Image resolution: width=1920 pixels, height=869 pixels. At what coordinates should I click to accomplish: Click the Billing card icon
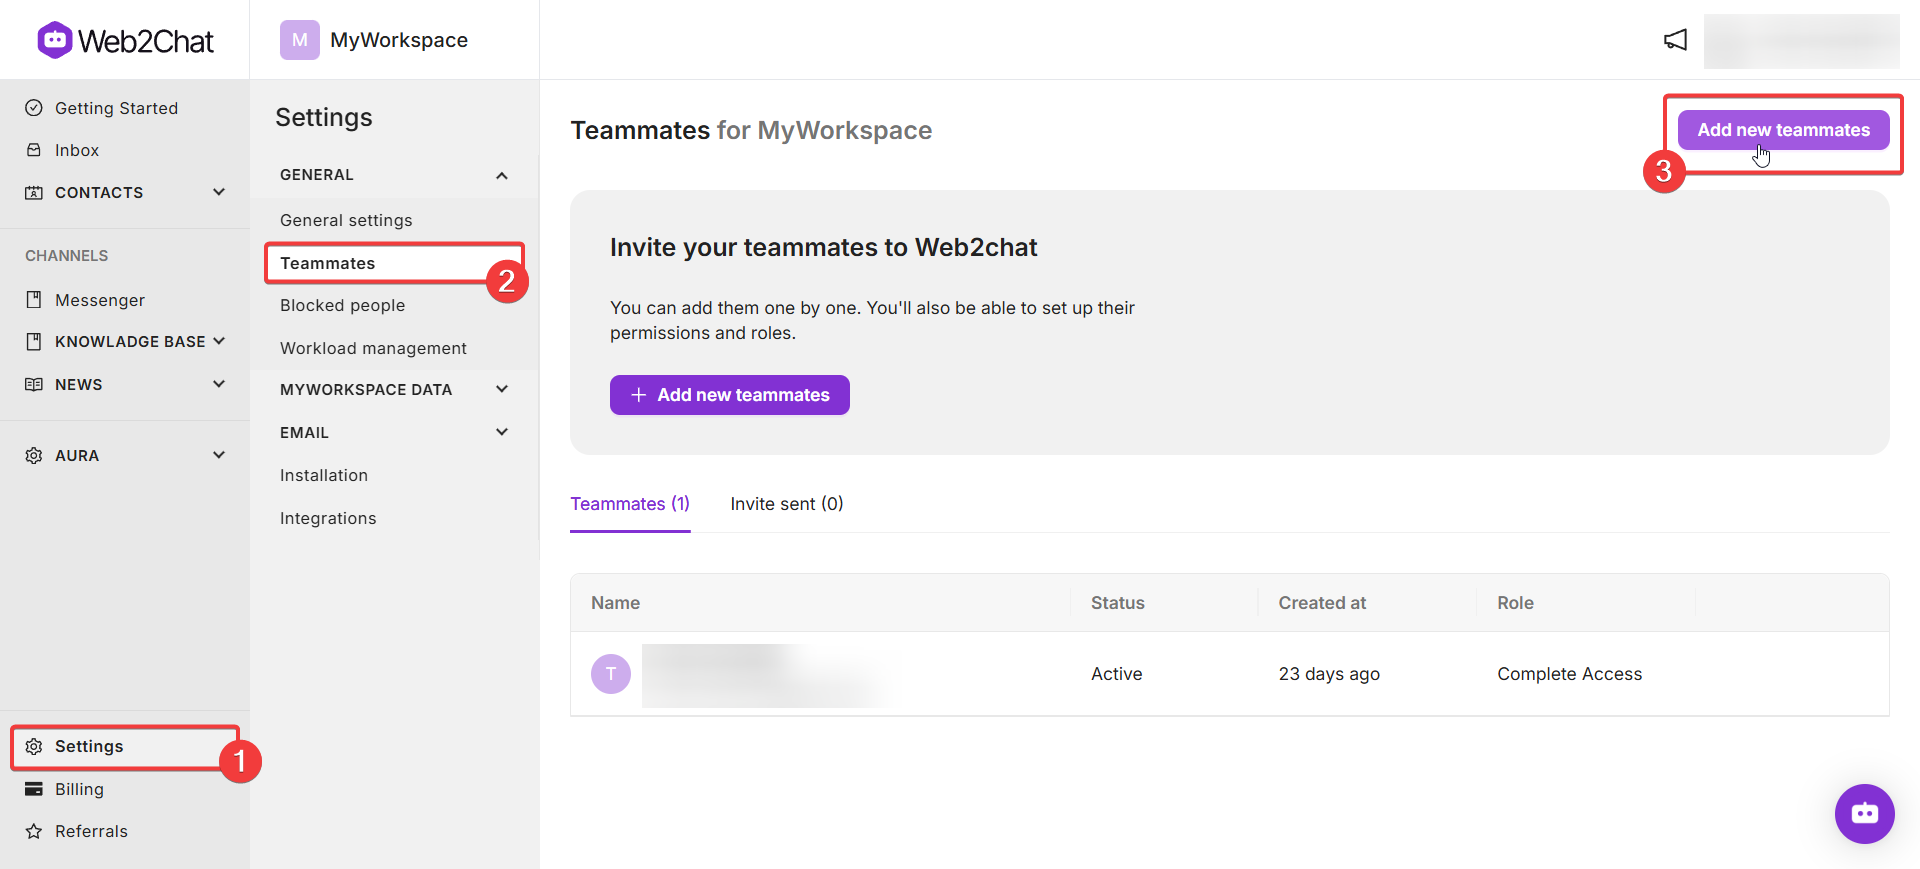click(34, 789)
